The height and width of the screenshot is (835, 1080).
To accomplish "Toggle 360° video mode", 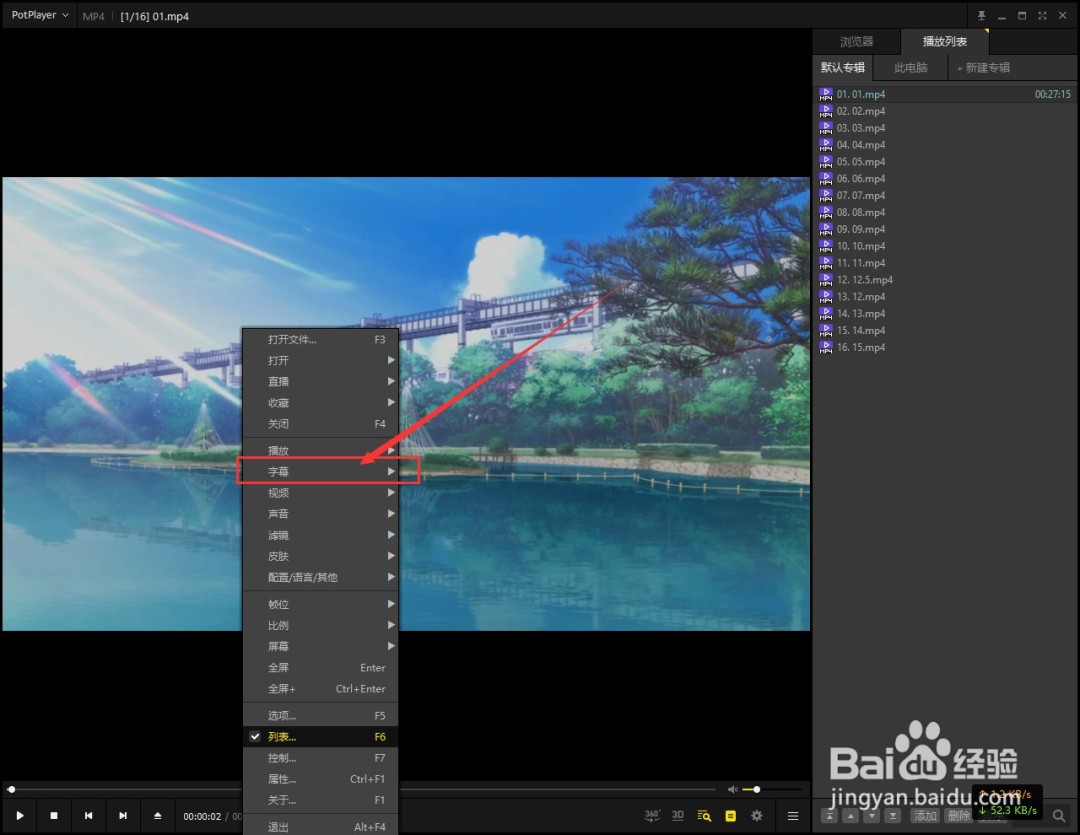I will click(x=652, y=816).
